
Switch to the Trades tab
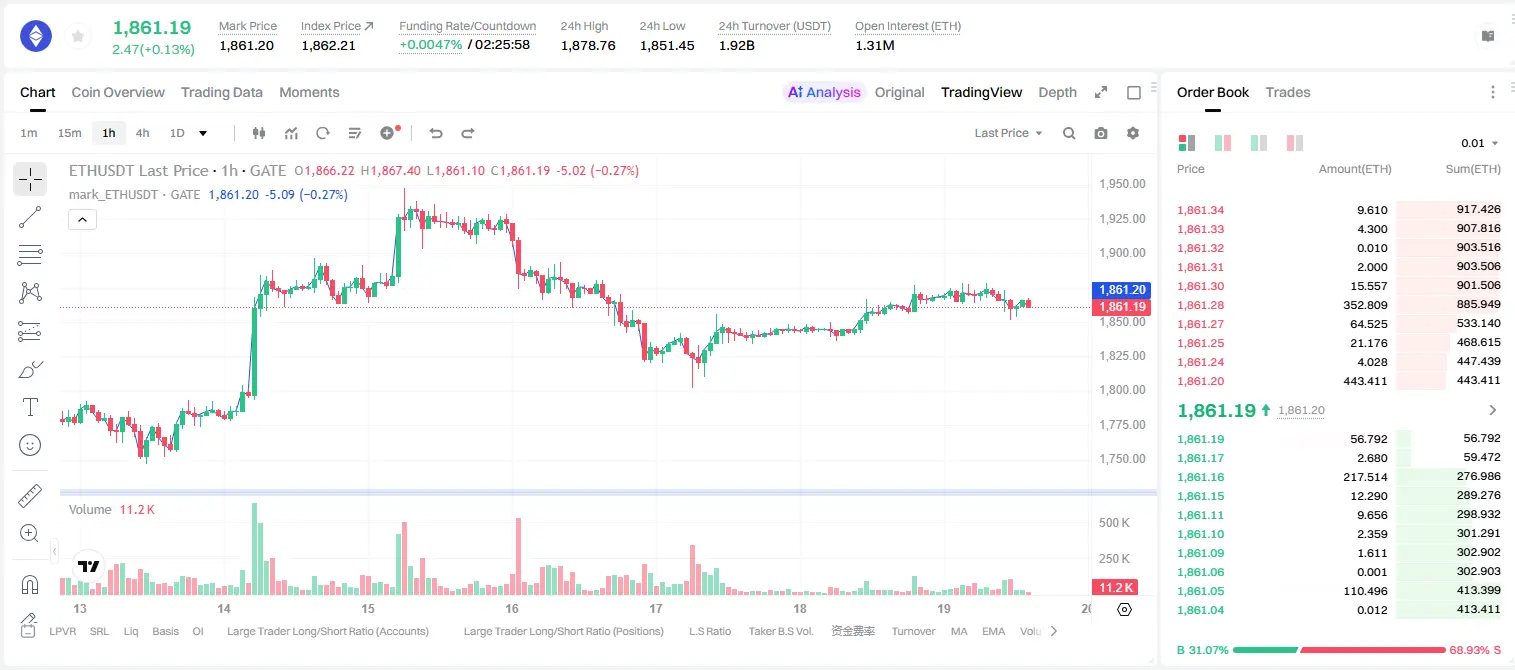(1287, 92)
